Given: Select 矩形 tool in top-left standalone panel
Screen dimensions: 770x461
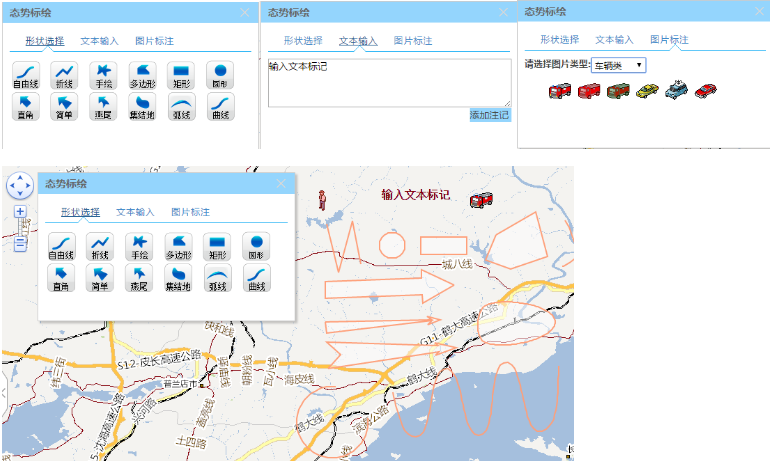Looking at the screenshot, I should [181, 75].
